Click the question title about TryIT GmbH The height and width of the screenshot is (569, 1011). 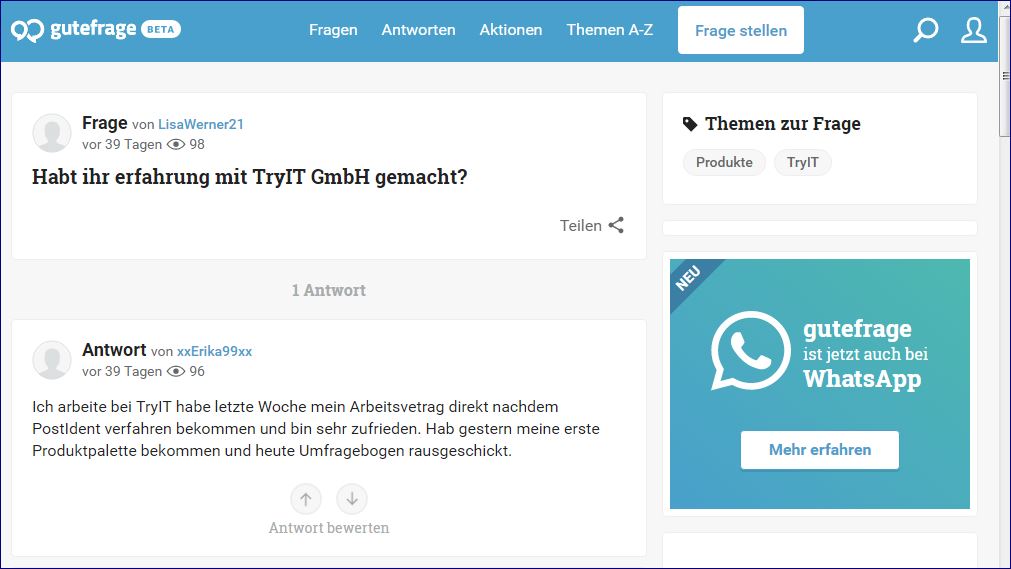[250, 177]
